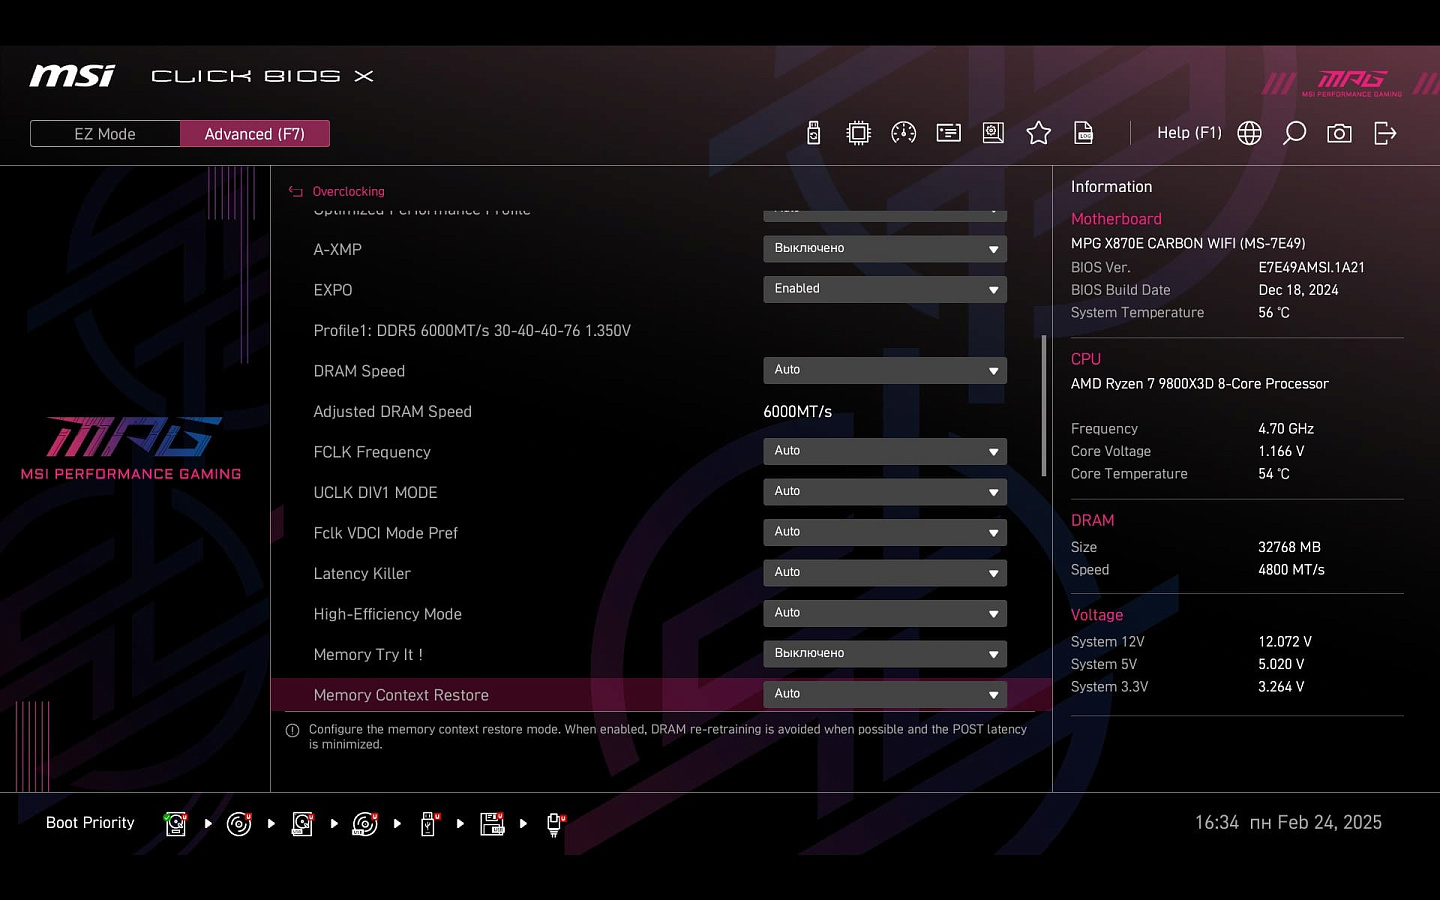This screenshot has width=1440, height=900.
Task: Select the hard disk boot device with green check
Action: point(176,824)
